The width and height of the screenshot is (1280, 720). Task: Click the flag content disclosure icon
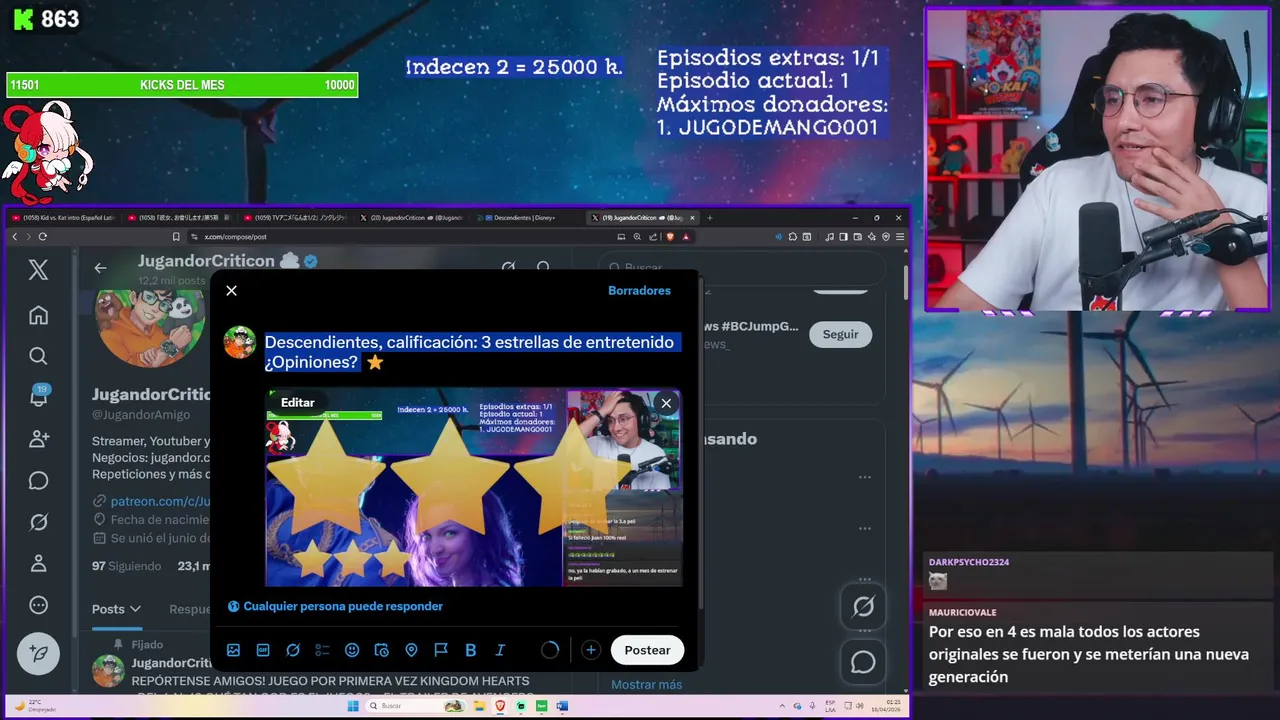click(441, 650)
